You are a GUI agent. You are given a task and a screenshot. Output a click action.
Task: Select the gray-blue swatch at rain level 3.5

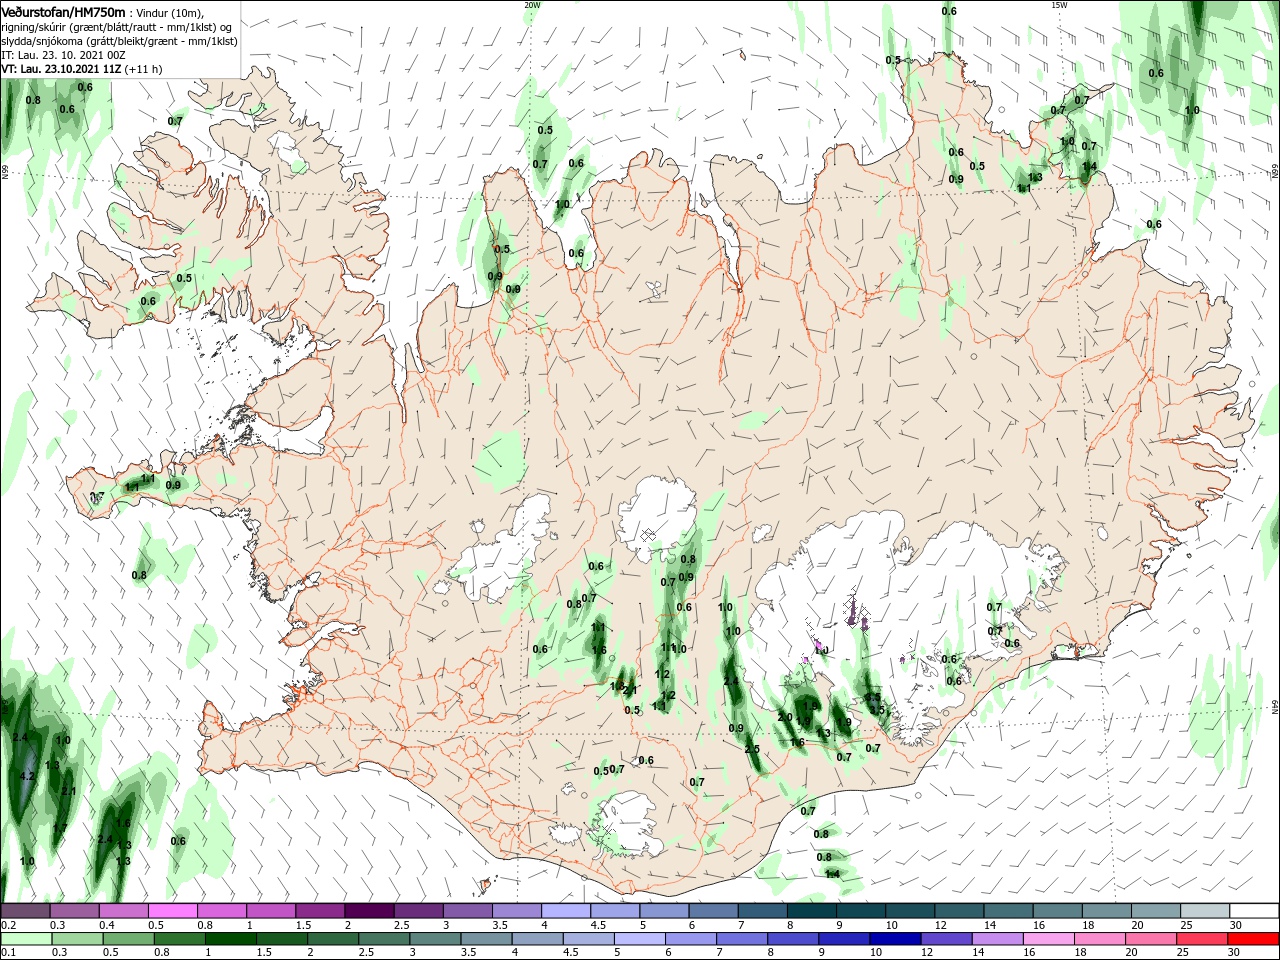click(x=486, y=939)
